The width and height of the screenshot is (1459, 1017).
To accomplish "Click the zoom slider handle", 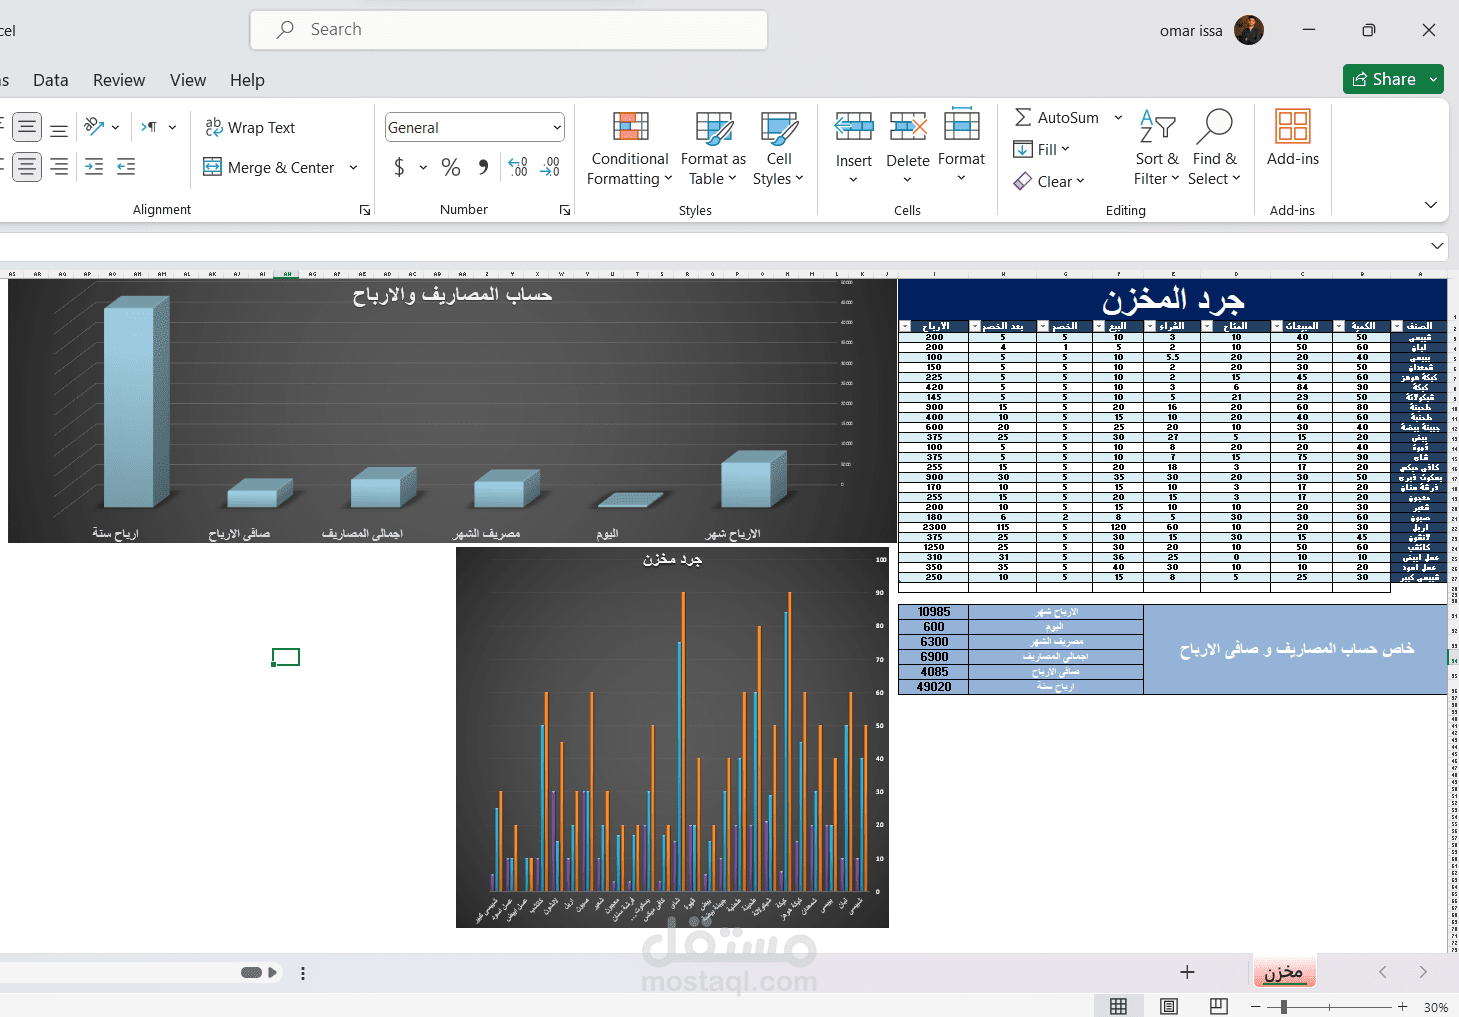I will click(x=1284, y=1007).
